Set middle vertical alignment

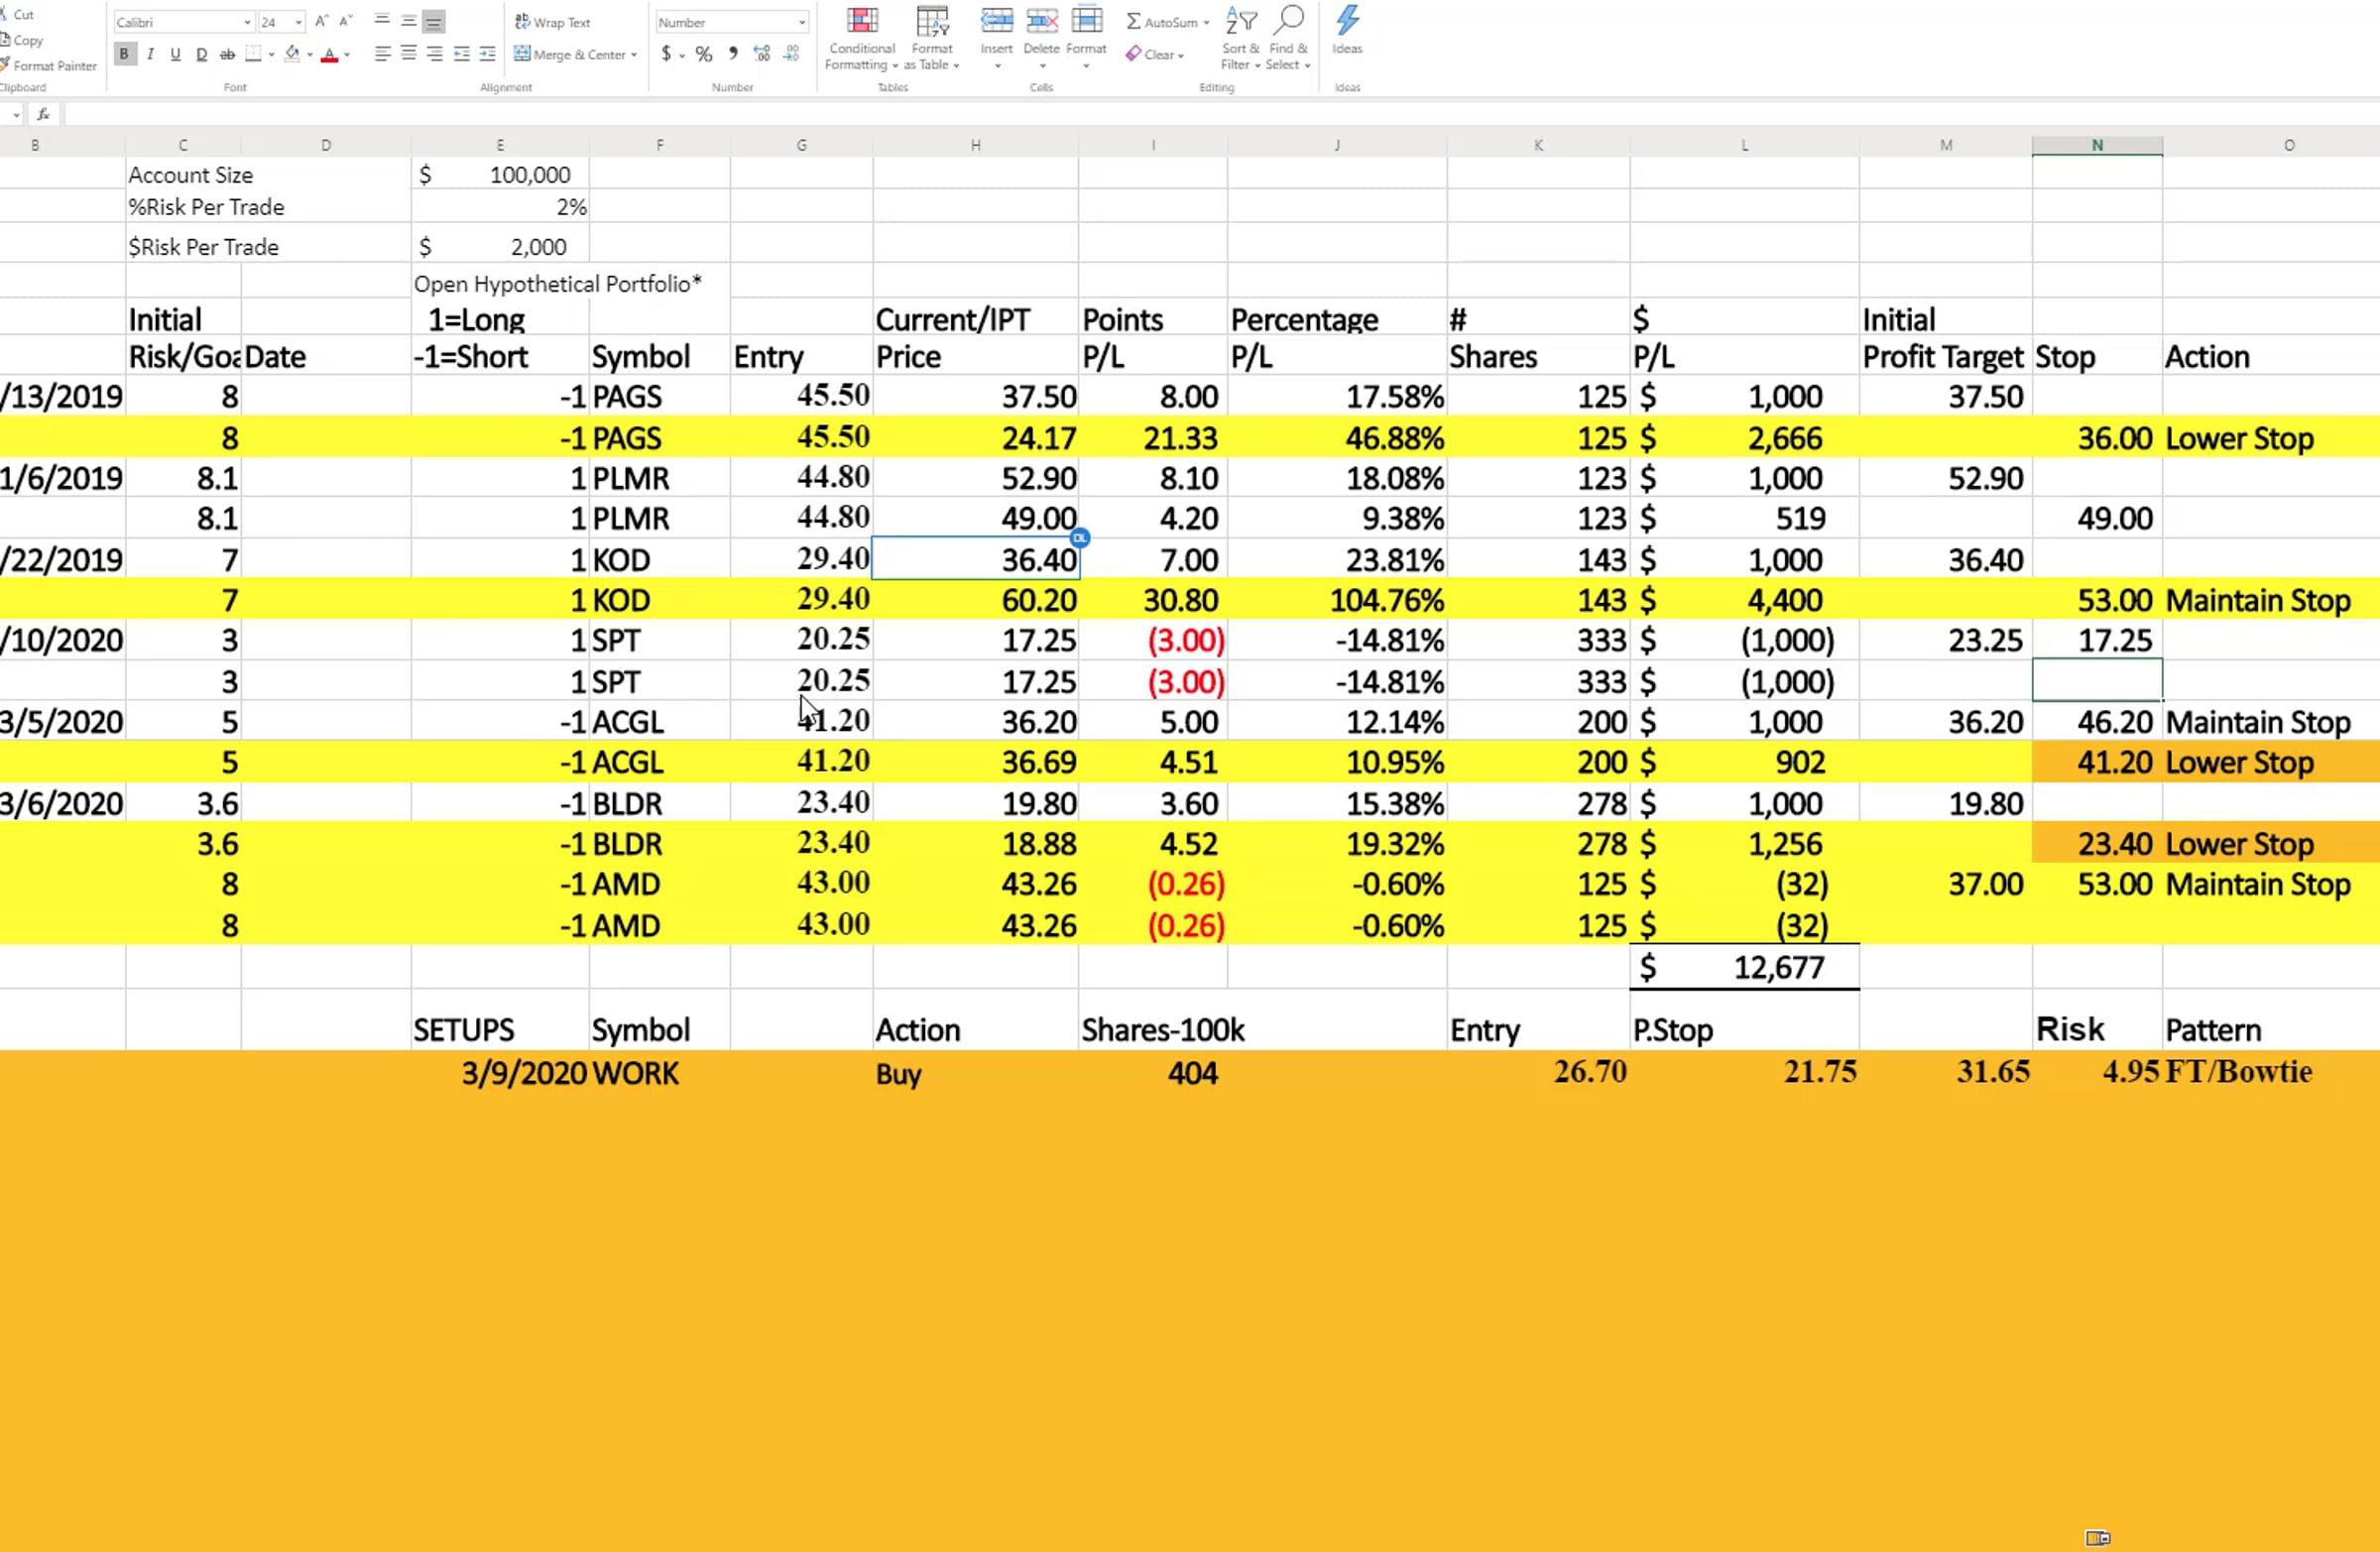(x=408, y=21)
